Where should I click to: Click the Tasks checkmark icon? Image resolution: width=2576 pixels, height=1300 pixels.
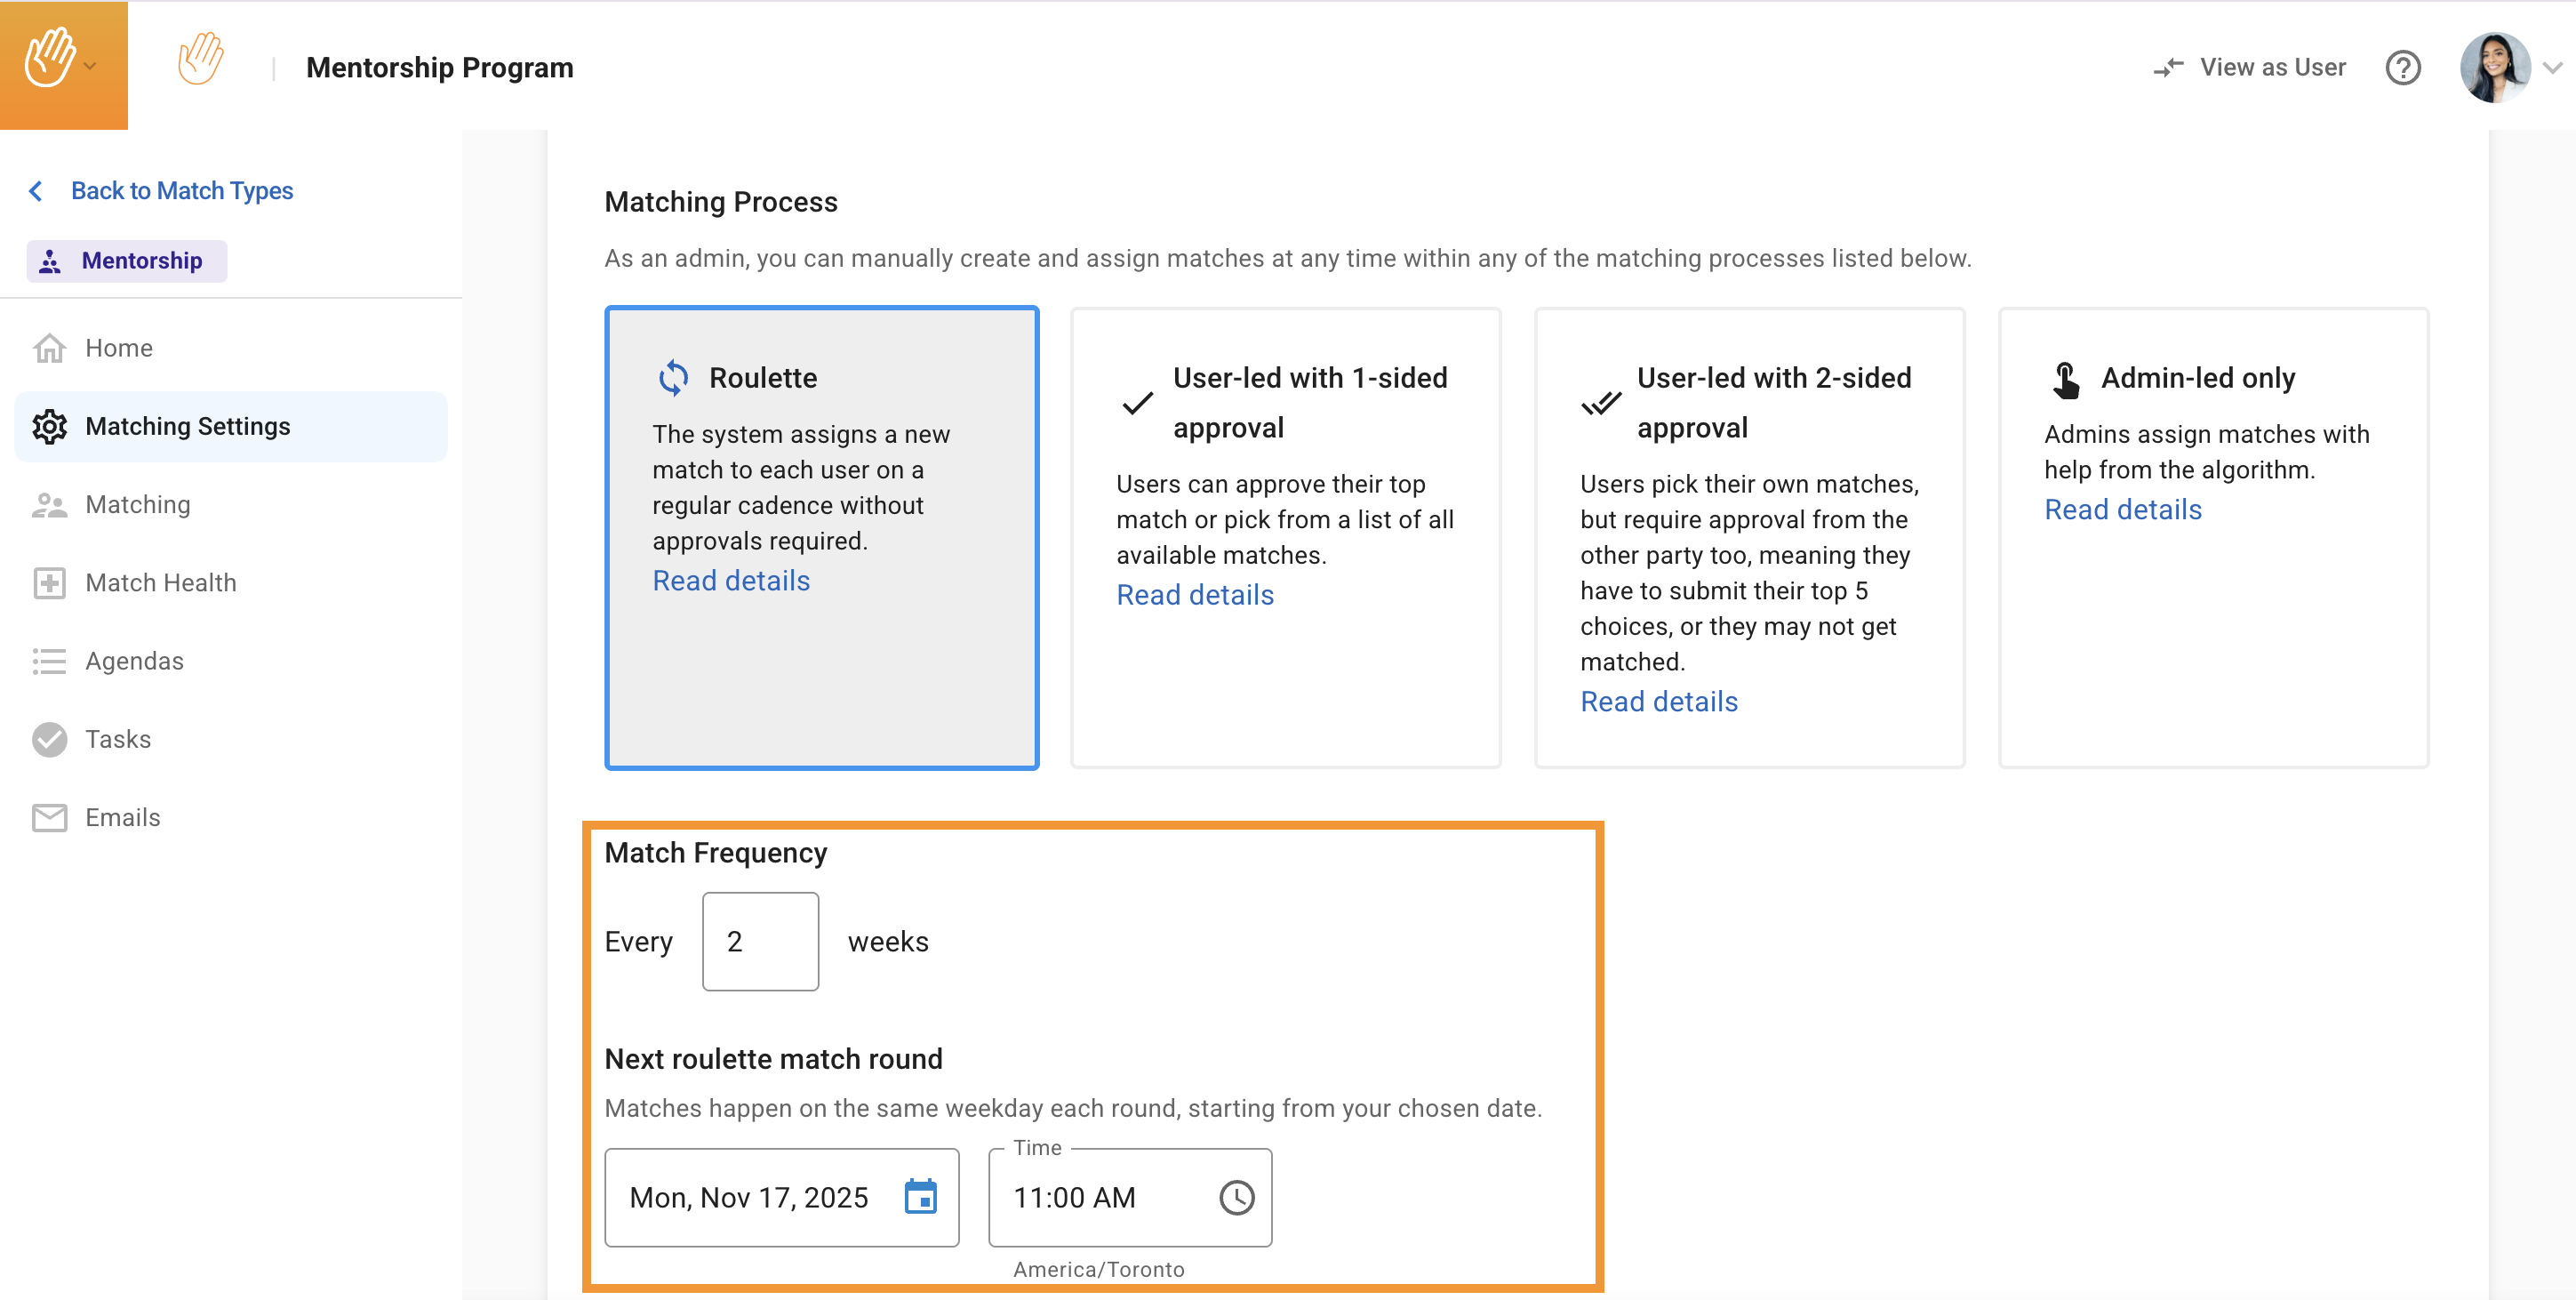49,739
